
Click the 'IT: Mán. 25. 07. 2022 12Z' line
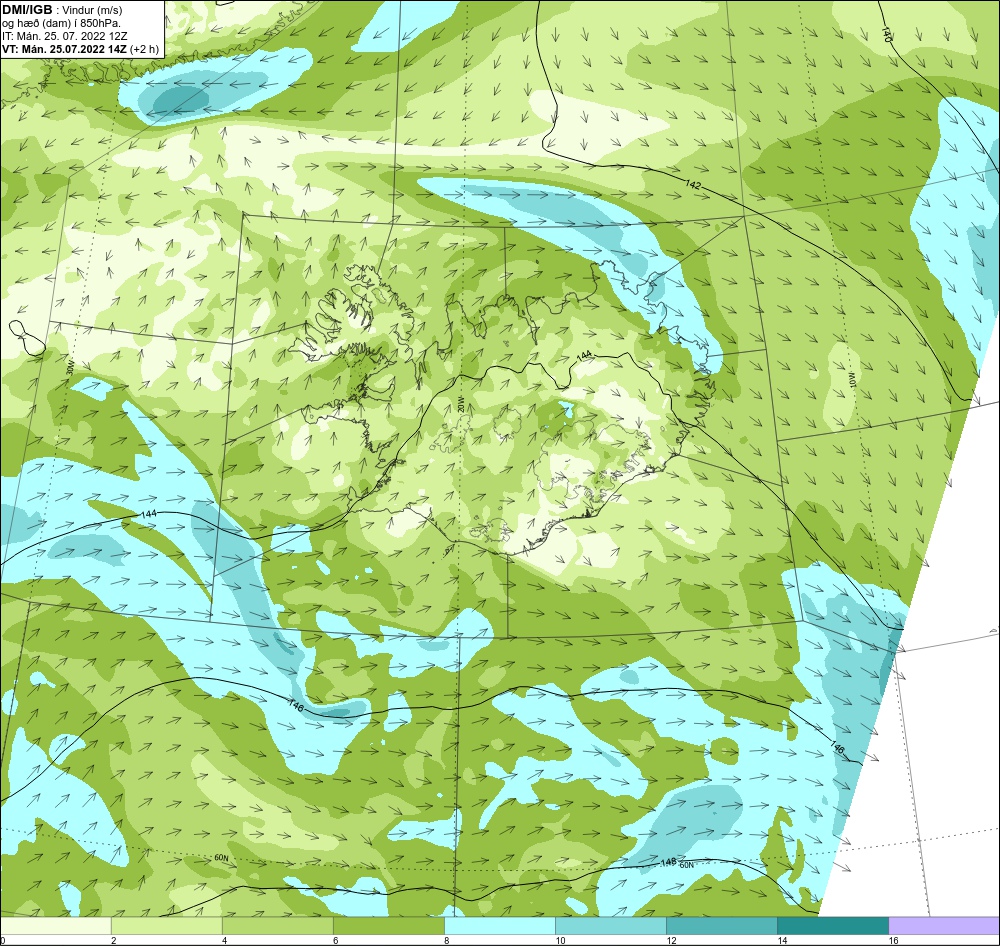pyautogui.click(x=66, y=36)
